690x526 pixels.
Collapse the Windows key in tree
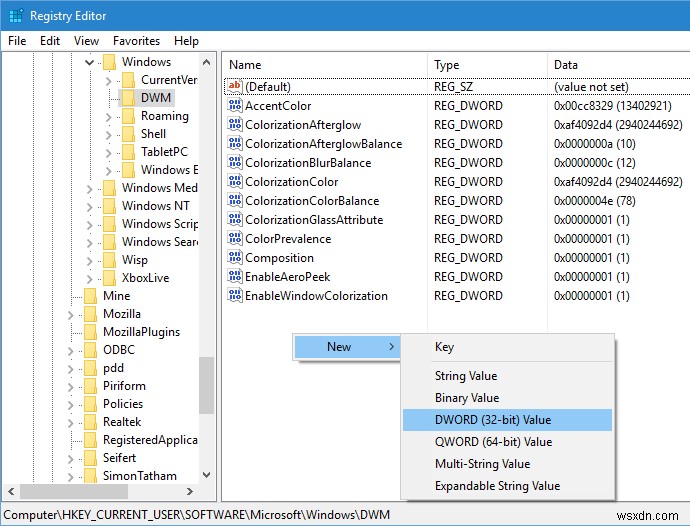[x=89, y=62]
